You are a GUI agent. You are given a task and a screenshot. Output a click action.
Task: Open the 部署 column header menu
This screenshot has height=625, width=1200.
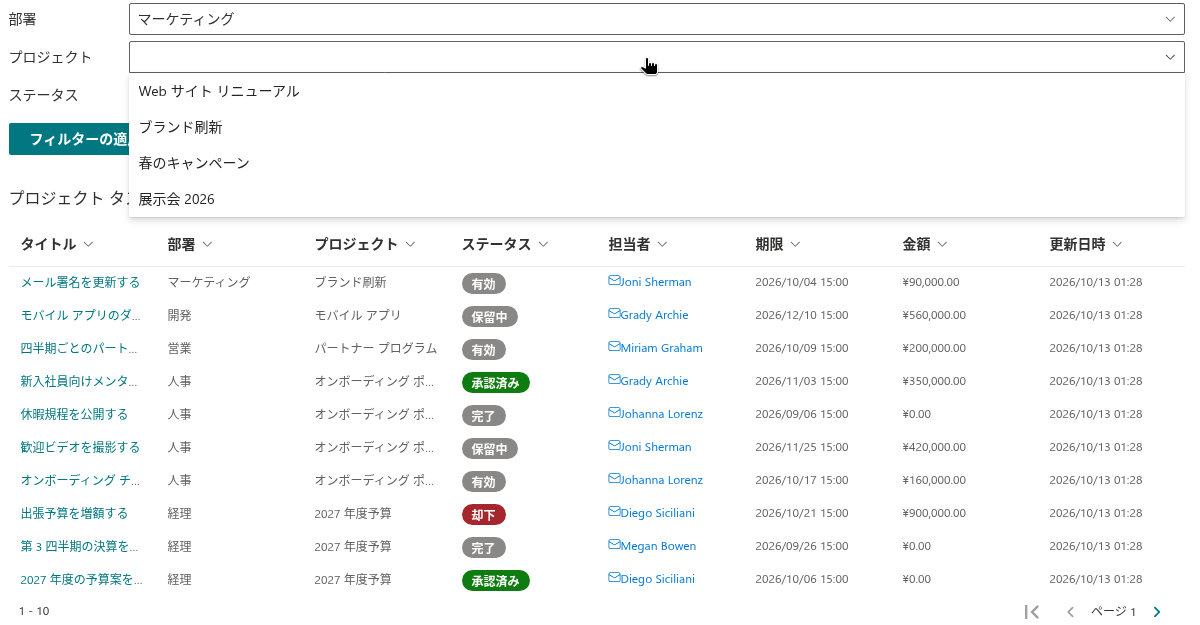click(x=208, y=244)
